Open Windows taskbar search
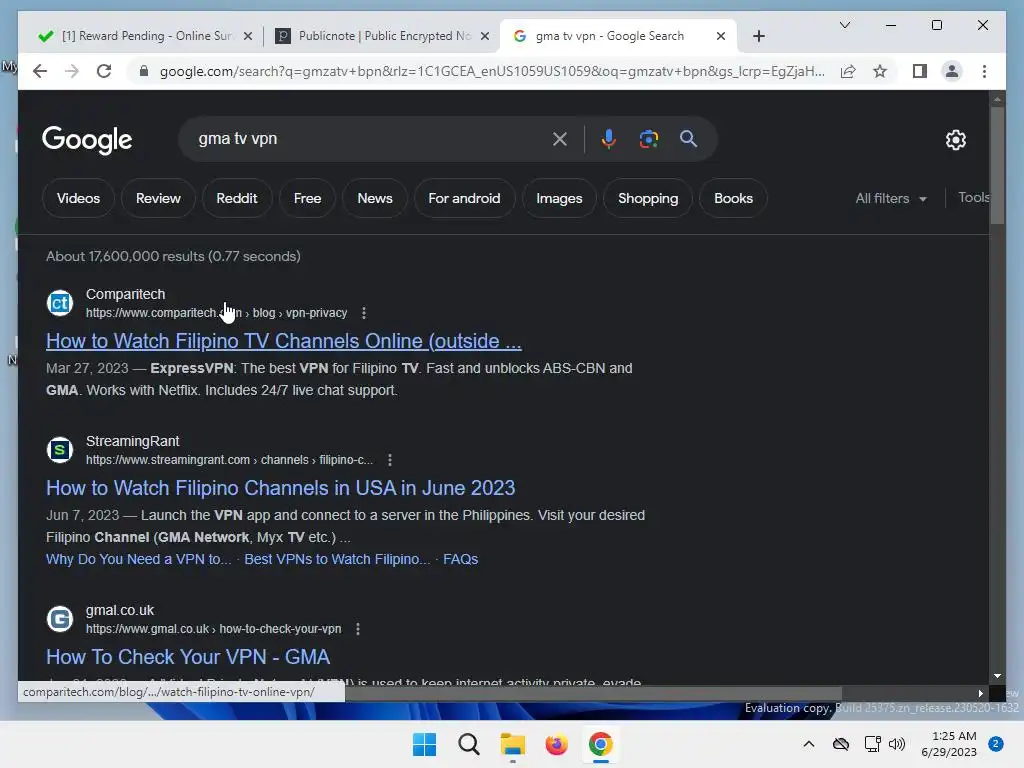This screenshot has width=1024, height=768. [x=468, y=744]
